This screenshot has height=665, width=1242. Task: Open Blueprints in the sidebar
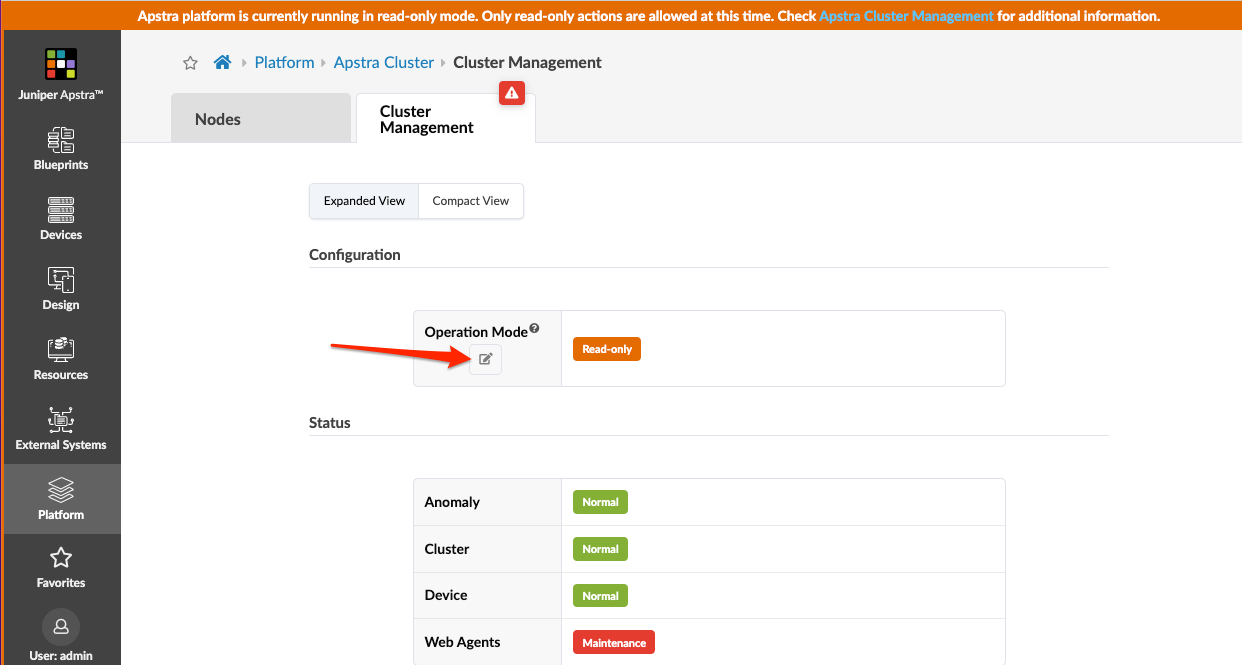click(x=61, y=148)
